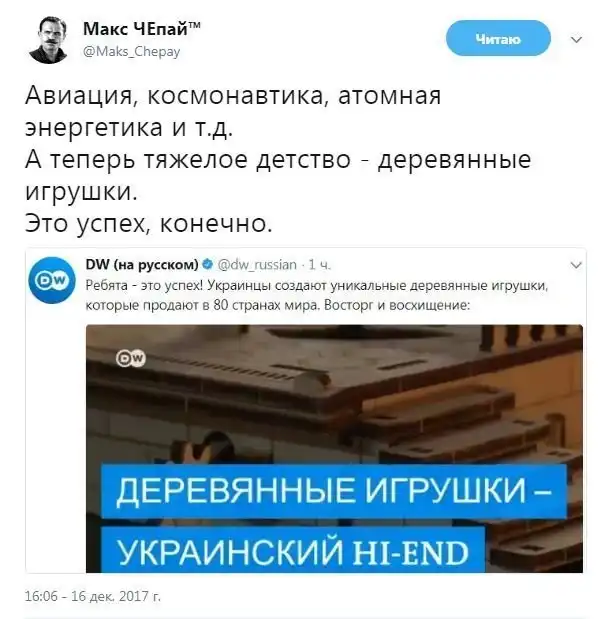Screen dimensions: 615x619
Task: Open DW (на русском) account name
Action: (x=142, y=264)
